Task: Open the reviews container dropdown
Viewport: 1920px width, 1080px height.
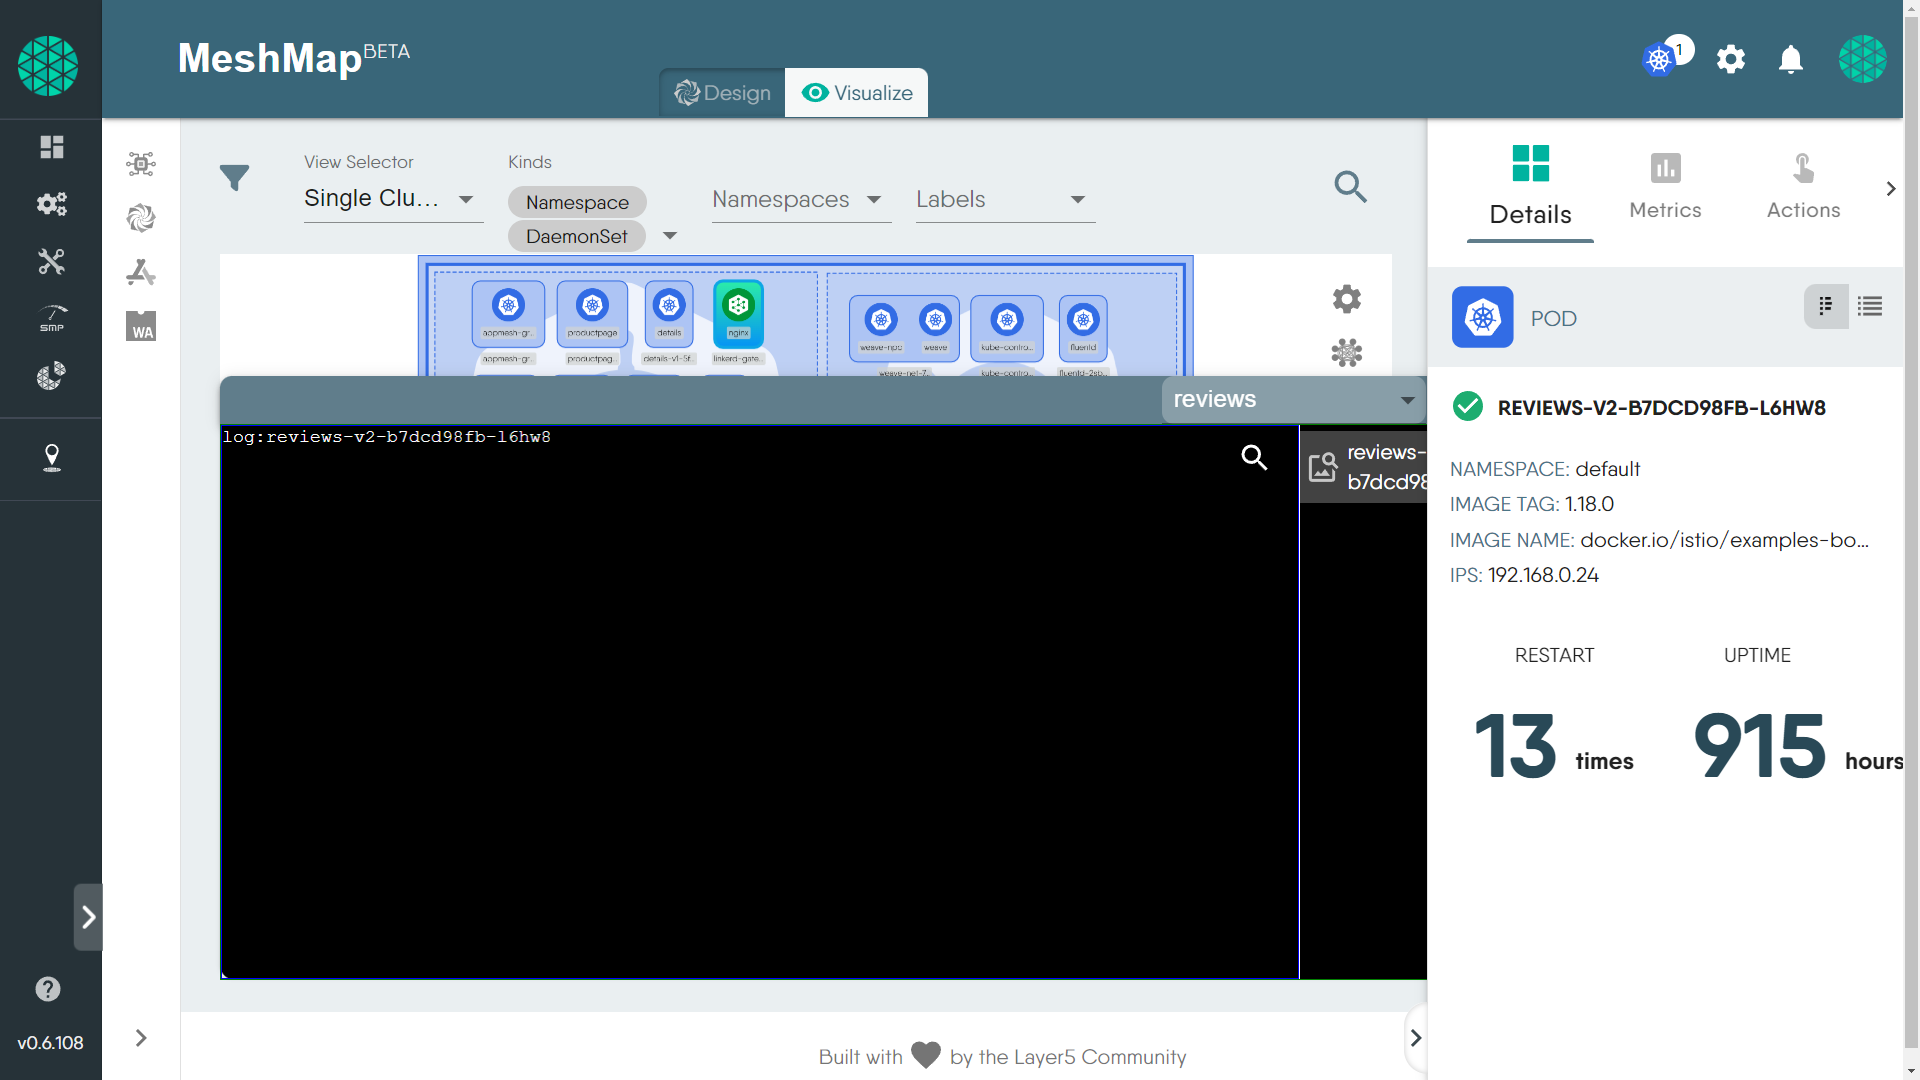Action: click(1294, 399)
